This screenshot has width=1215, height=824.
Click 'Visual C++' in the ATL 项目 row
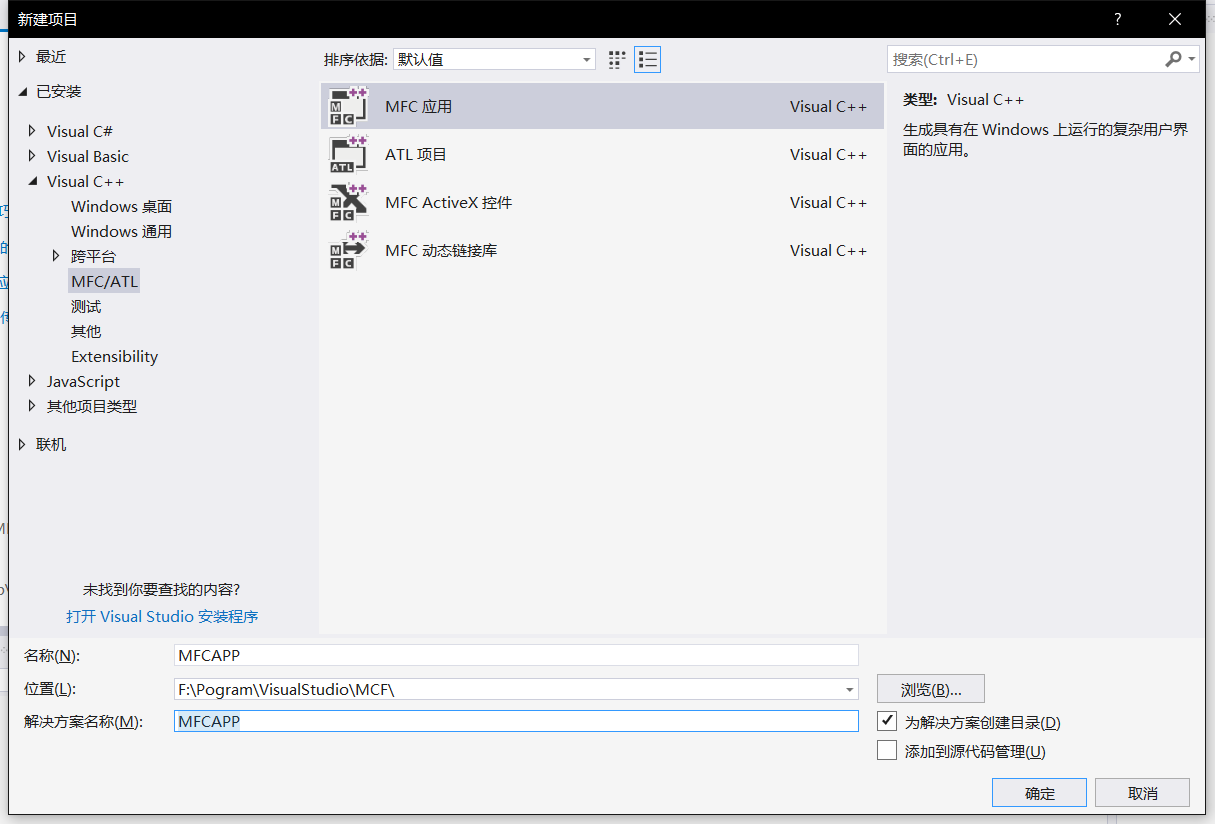click(828, 154)
